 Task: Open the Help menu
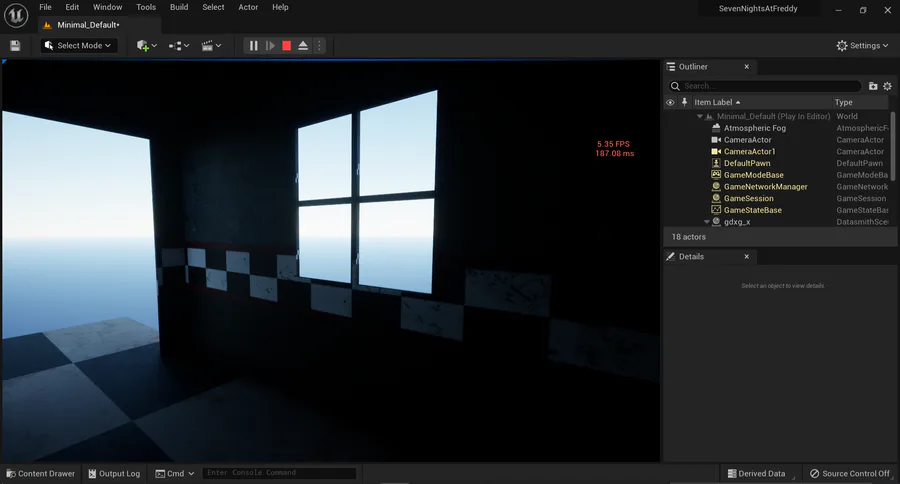pyautogui.click(x=280, y=7)
